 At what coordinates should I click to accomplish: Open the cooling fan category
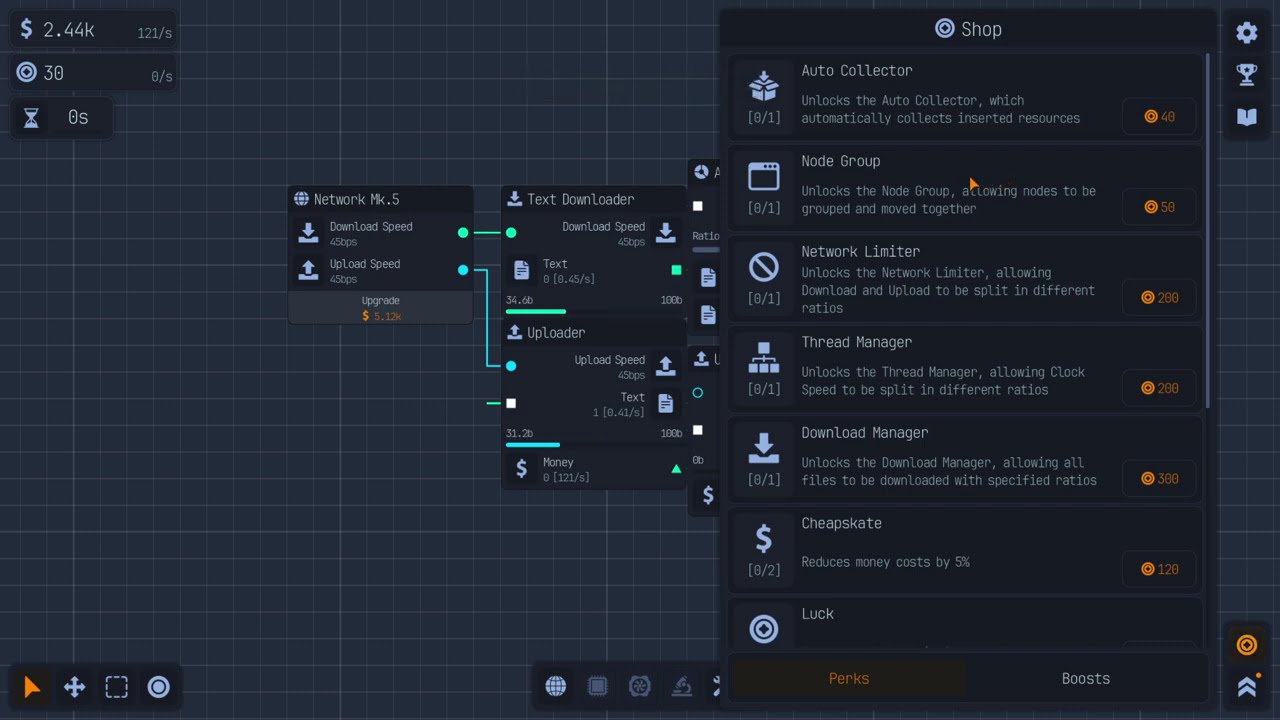[x=640, y=686]
